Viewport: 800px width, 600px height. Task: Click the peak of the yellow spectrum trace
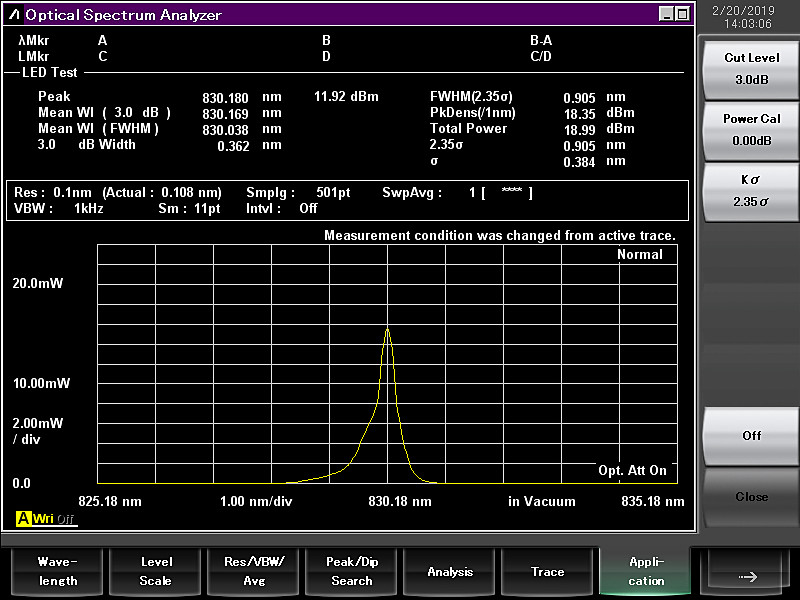pyautogui.click(x=387, y=329)
